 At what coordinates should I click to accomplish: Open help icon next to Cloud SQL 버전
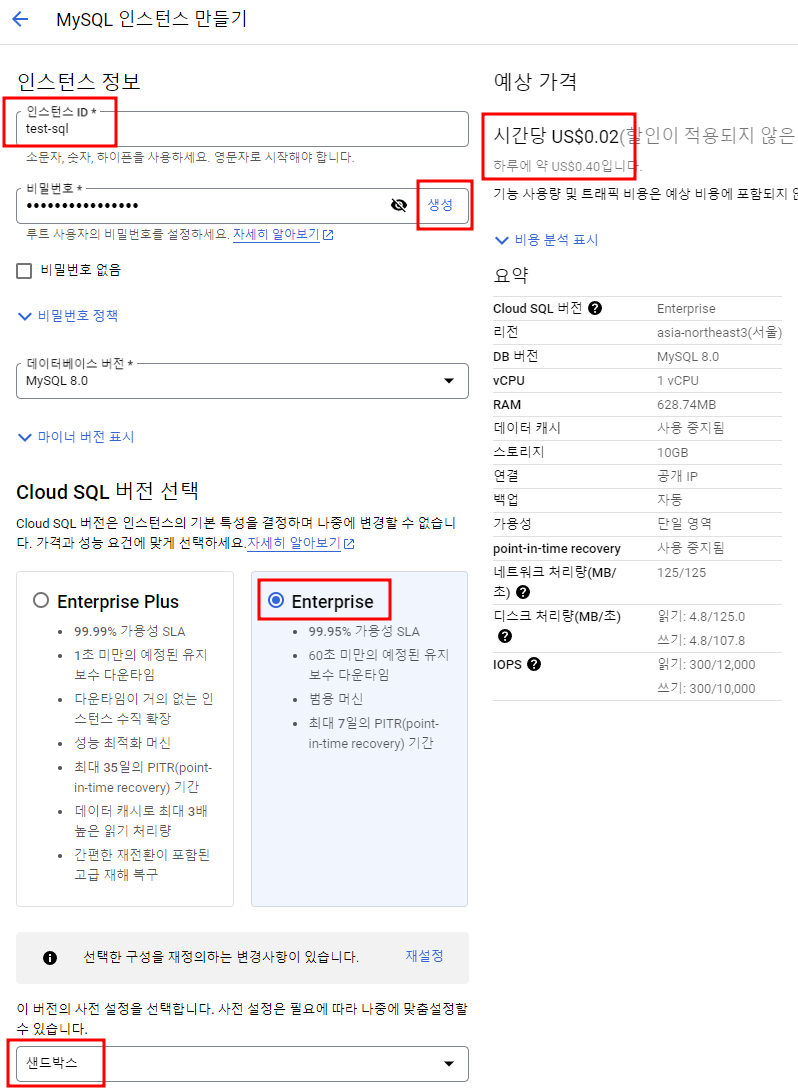595,308
